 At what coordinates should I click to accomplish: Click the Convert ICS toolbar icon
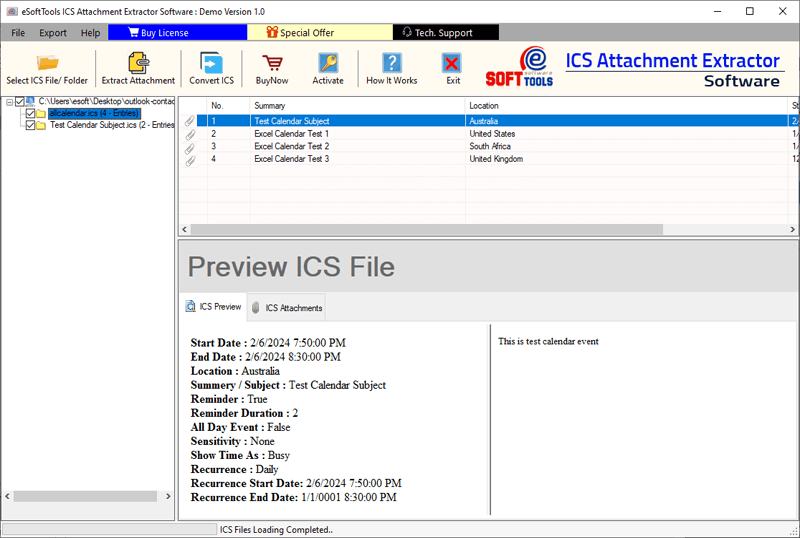pos(211,63)
